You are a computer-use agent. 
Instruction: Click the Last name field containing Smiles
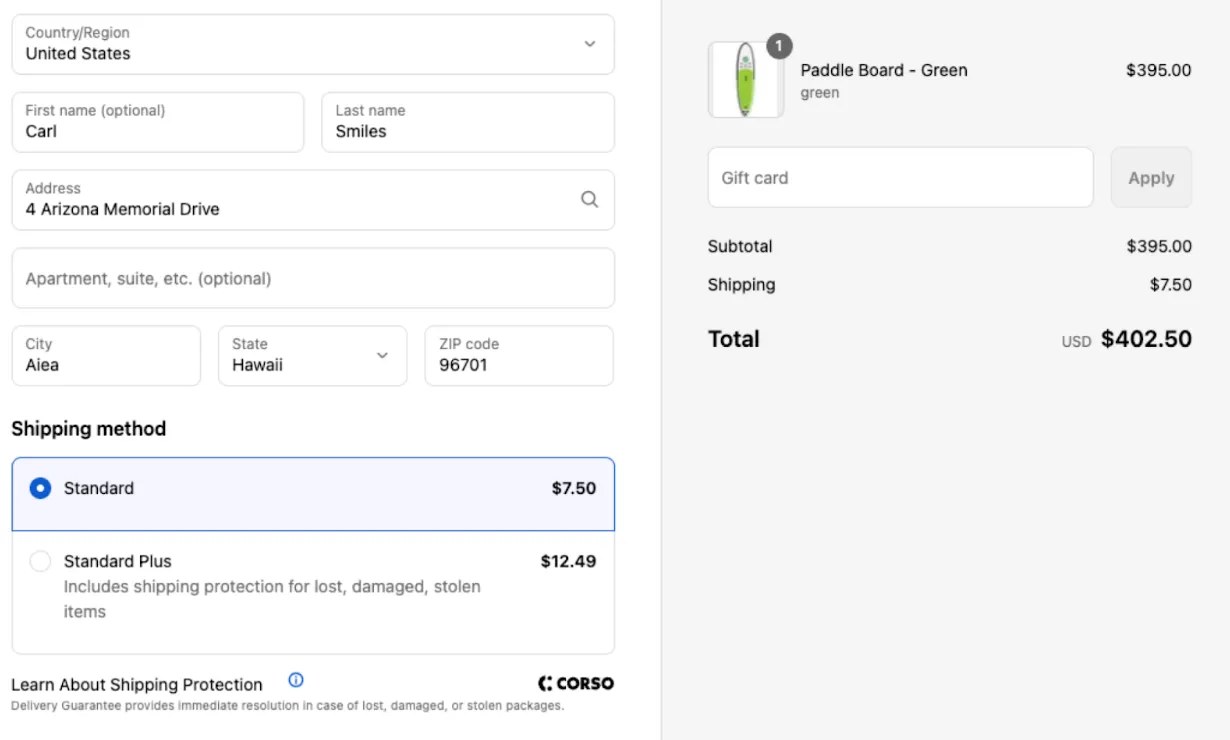[467, 122]
